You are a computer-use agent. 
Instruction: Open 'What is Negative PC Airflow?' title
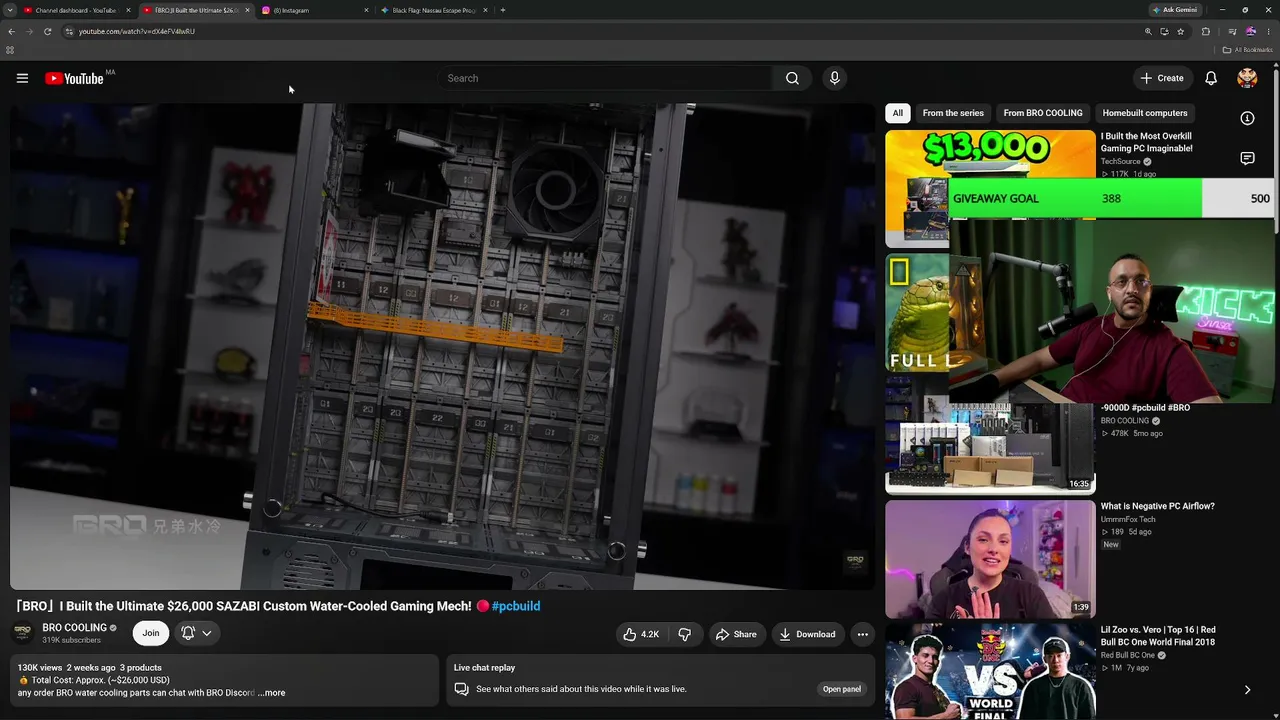click(1158, 506)
